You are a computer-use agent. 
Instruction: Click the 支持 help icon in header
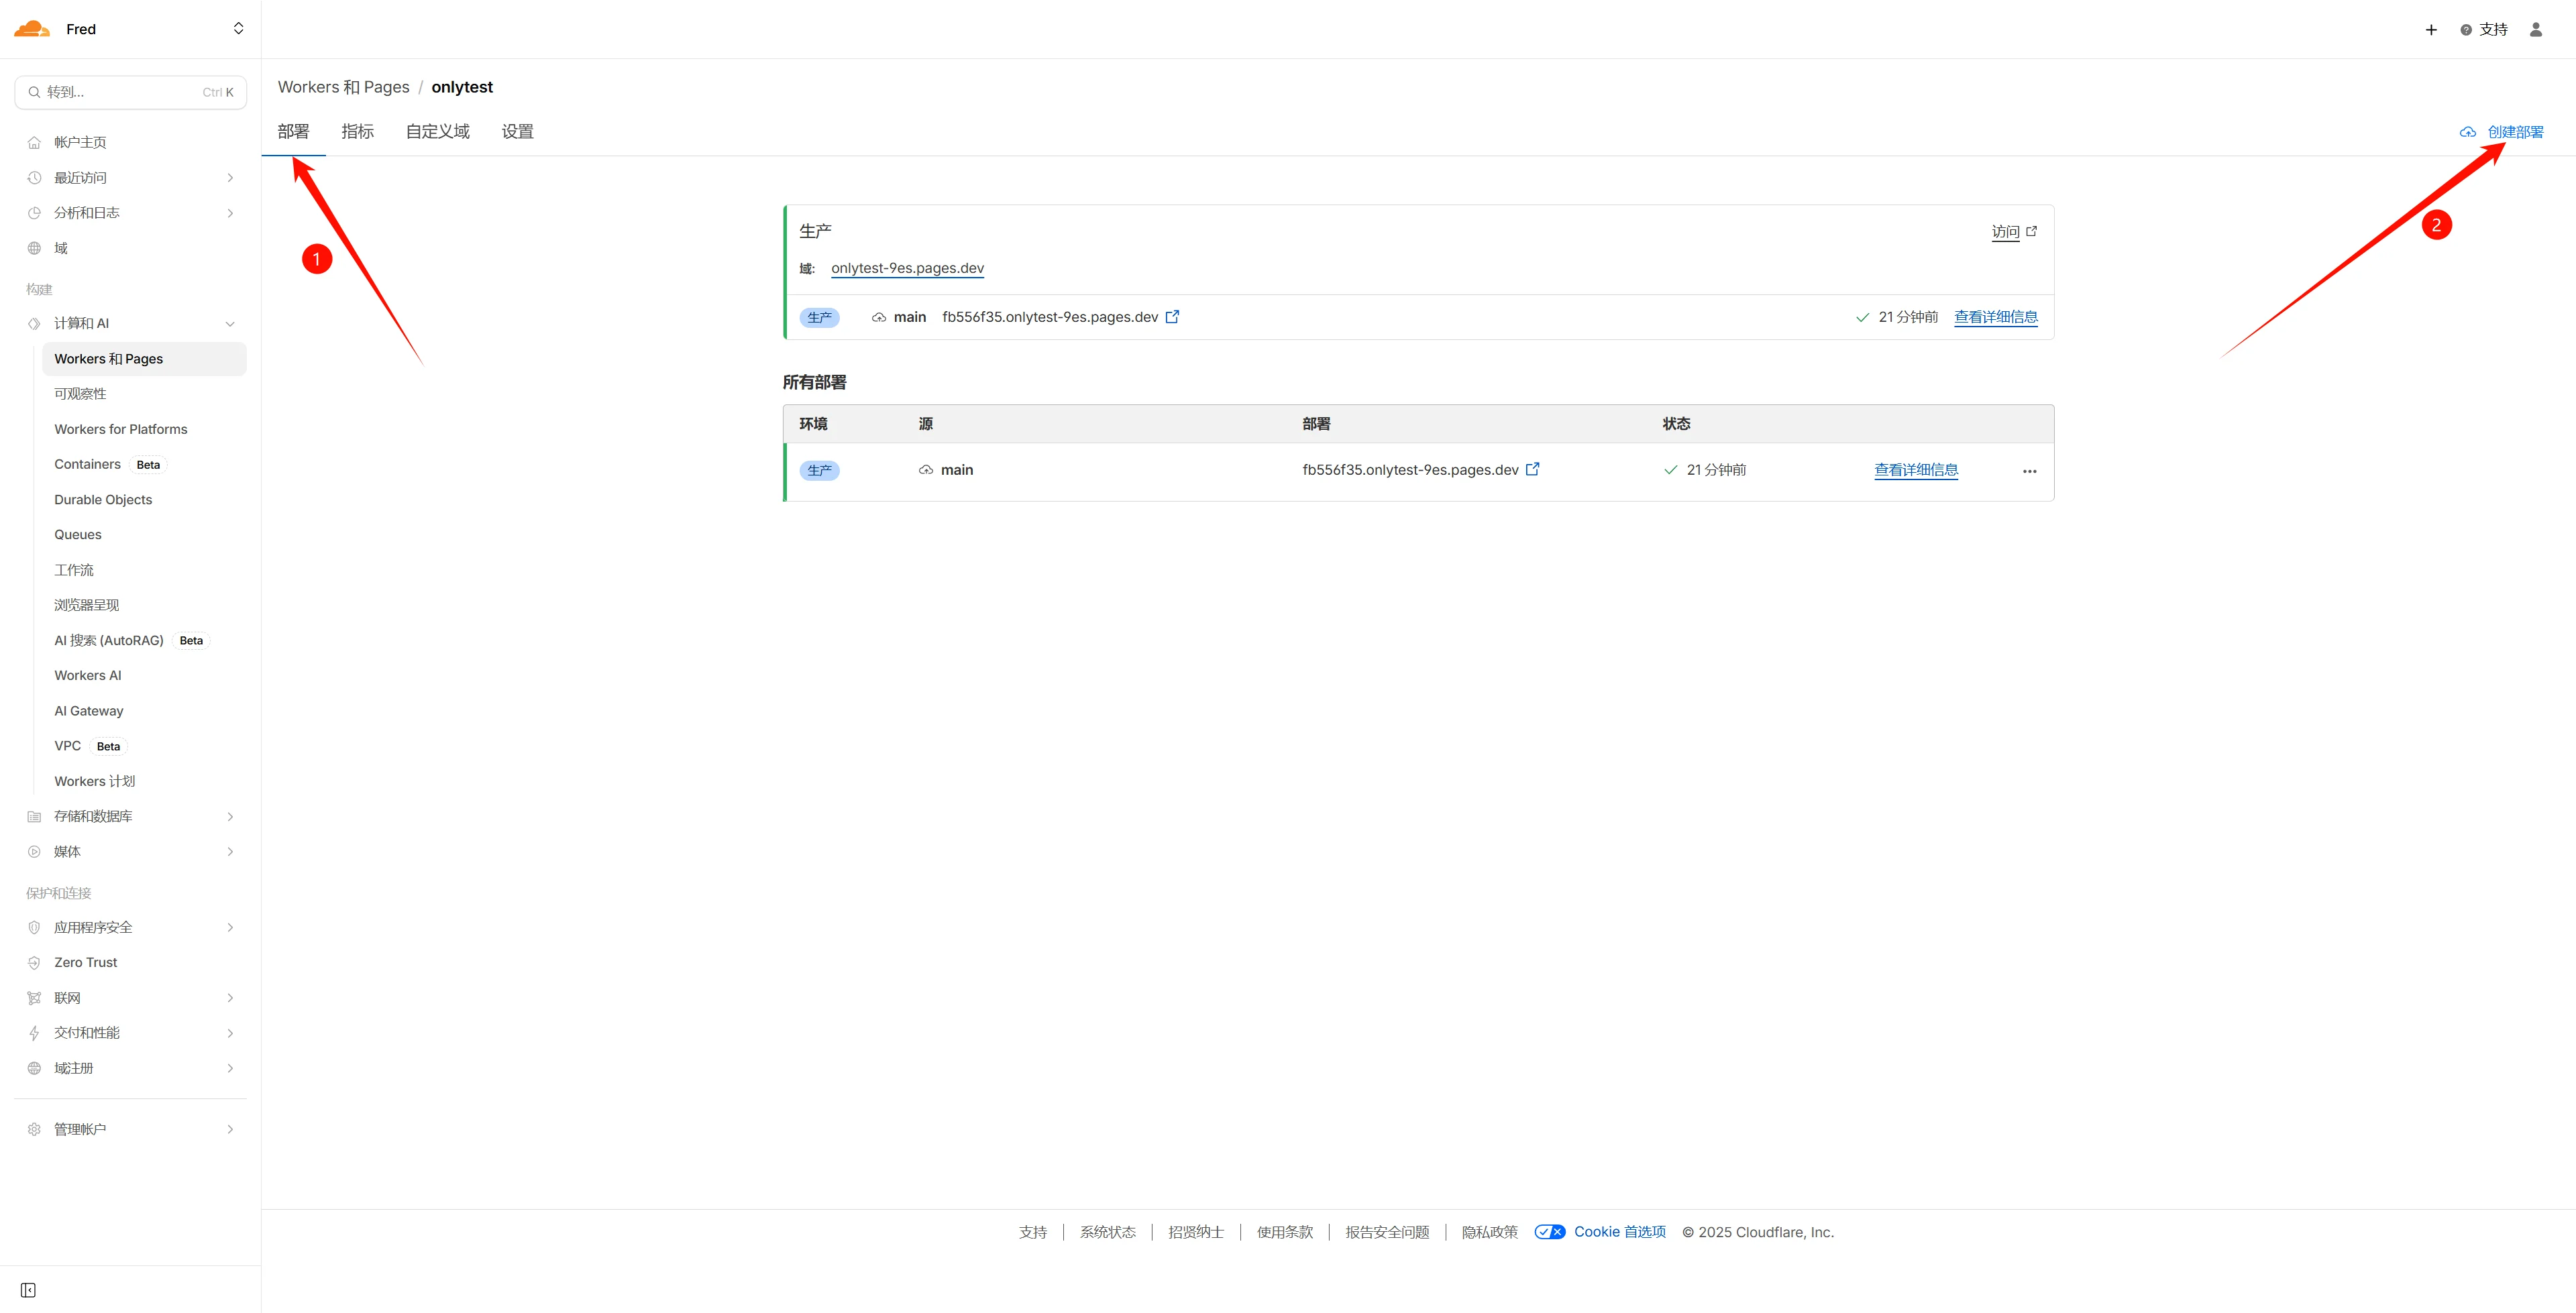[x=2466, y=30]
